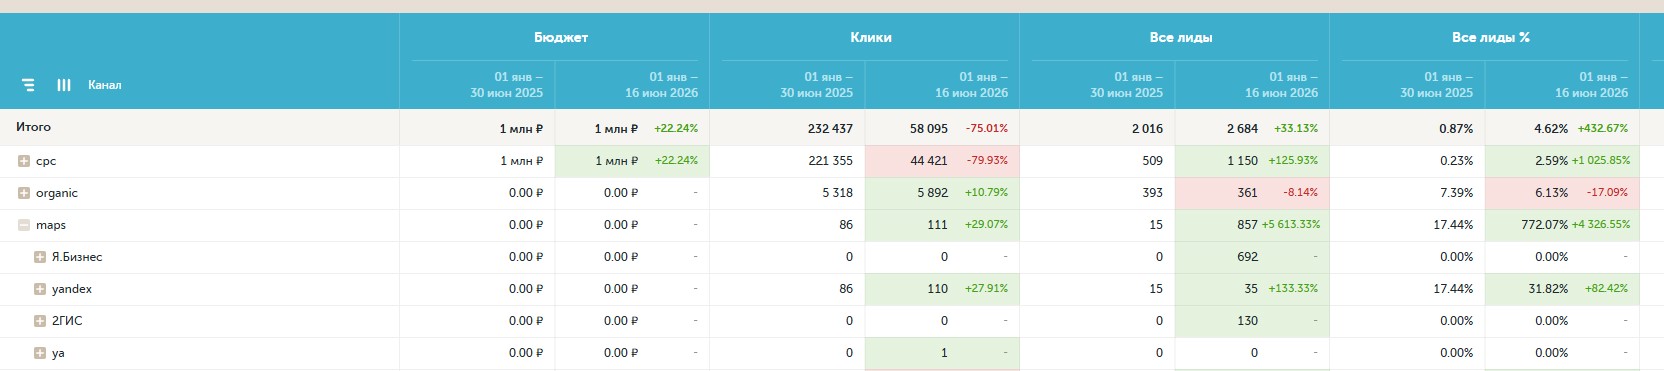Sort by the Все лиды column header
1664x371 pixels.
coord(1181,37)
